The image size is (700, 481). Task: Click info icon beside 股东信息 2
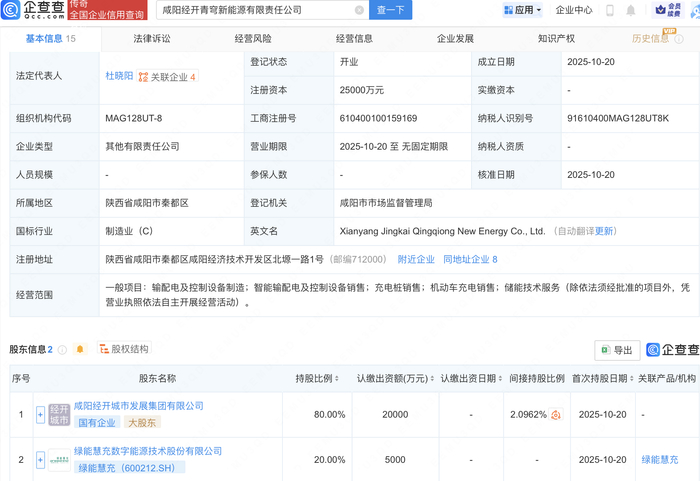point(62,350)
